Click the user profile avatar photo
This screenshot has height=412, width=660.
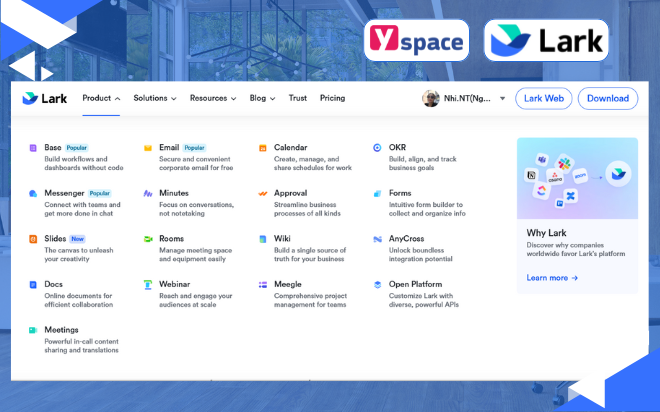point(431,98)
